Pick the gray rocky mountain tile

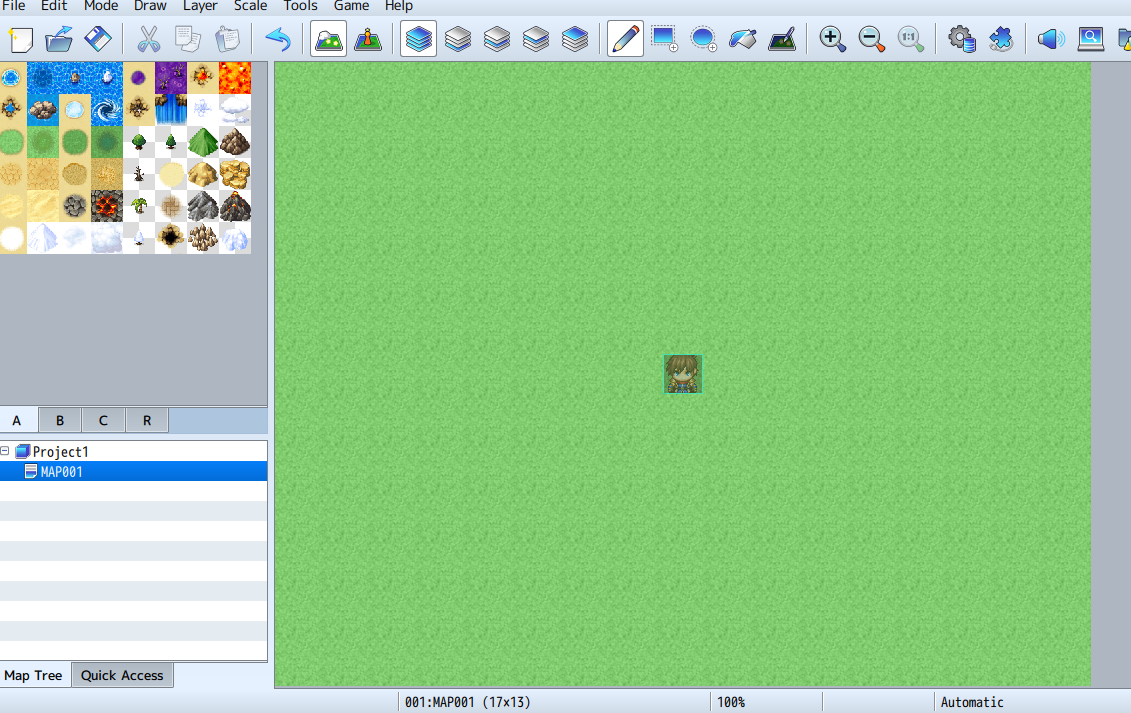[203, 206]
